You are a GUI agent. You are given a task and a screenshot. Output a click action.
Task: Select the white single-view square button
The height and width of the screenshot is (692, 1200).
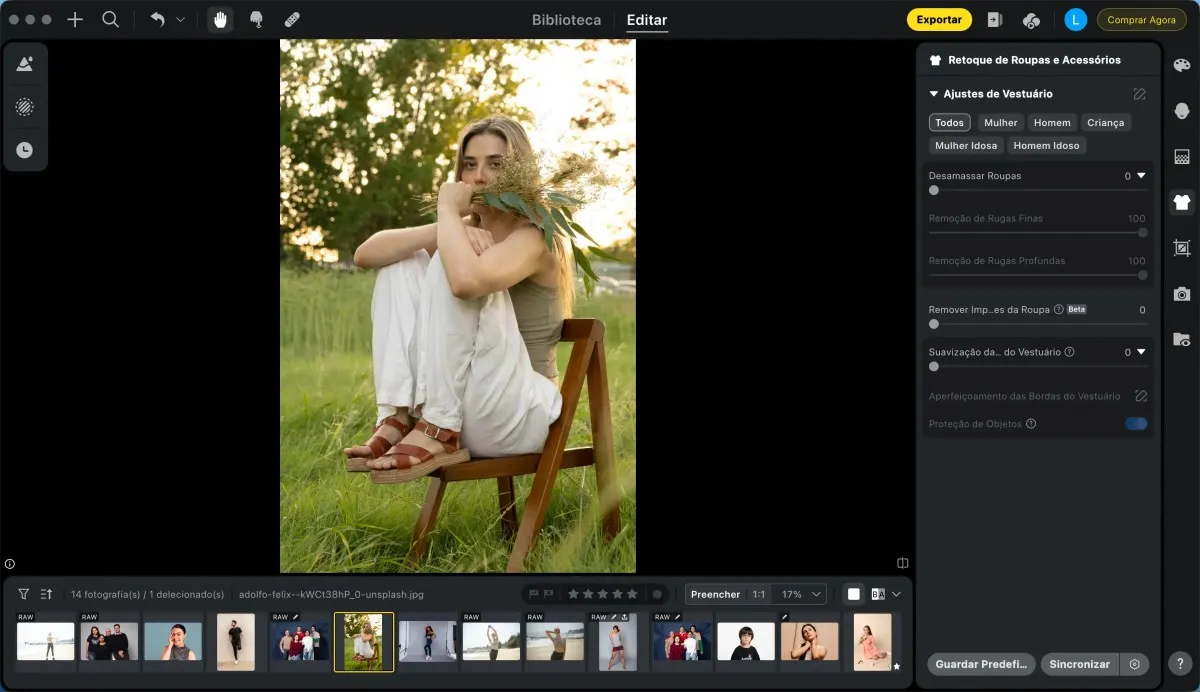click(854, 594)
